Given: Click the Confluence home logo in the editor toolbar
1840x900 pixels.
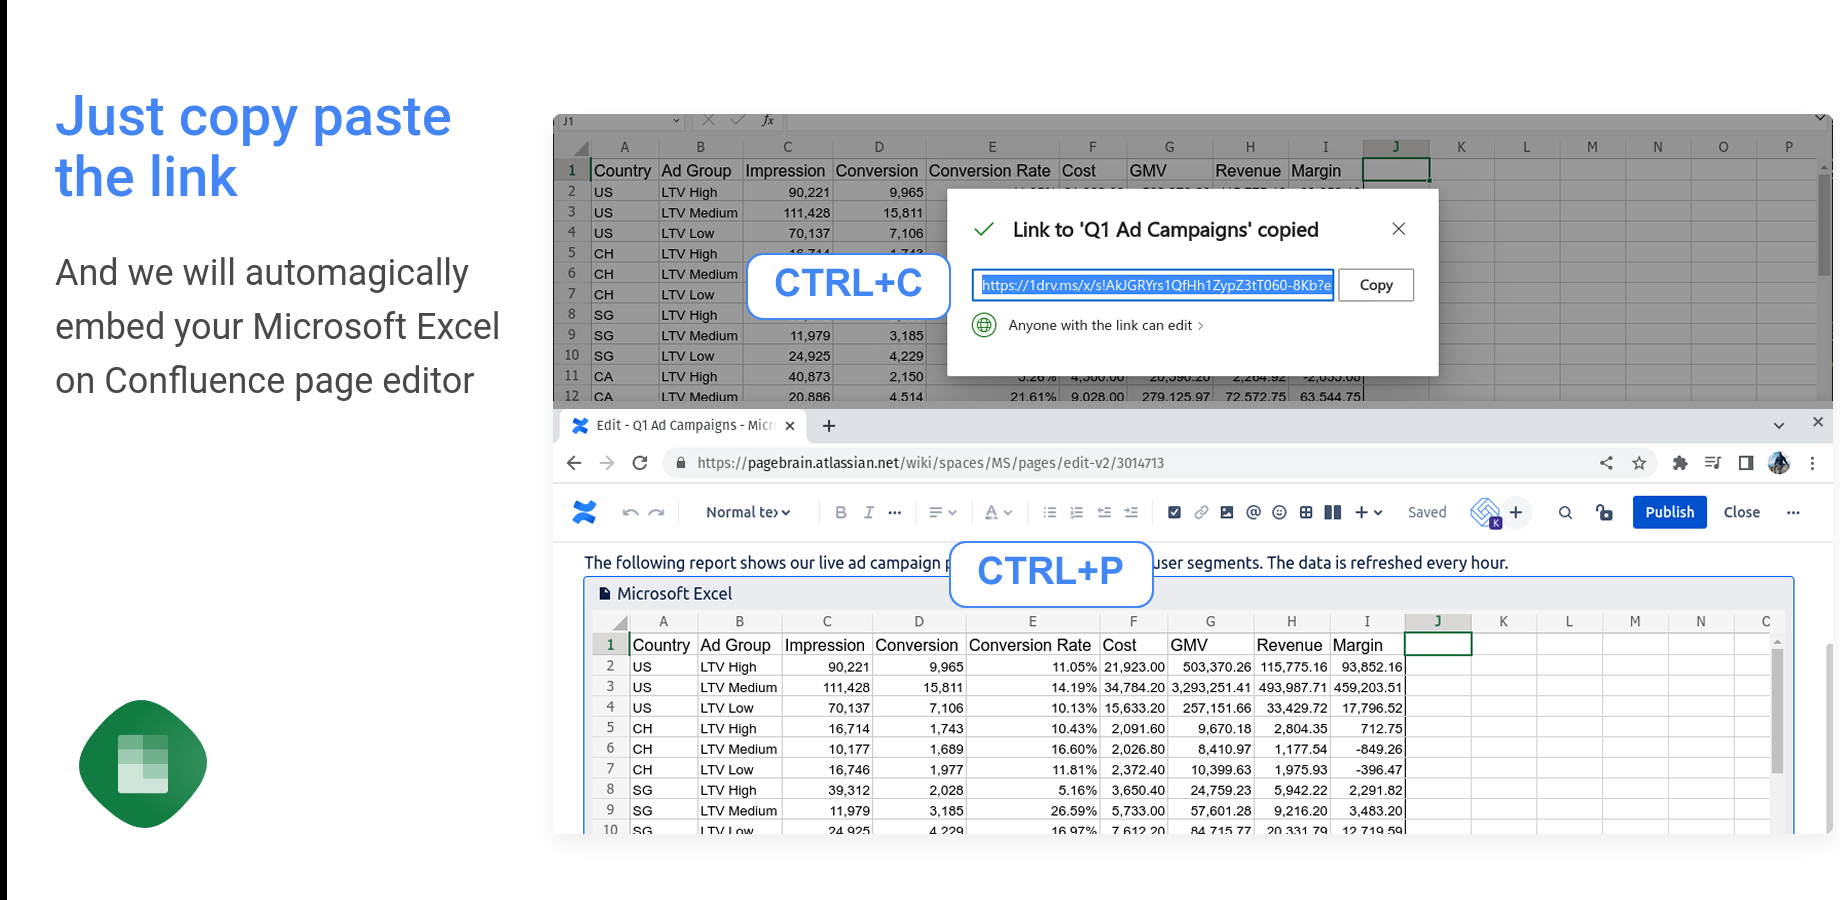Looking at the screenshot, I should point(584,512).
